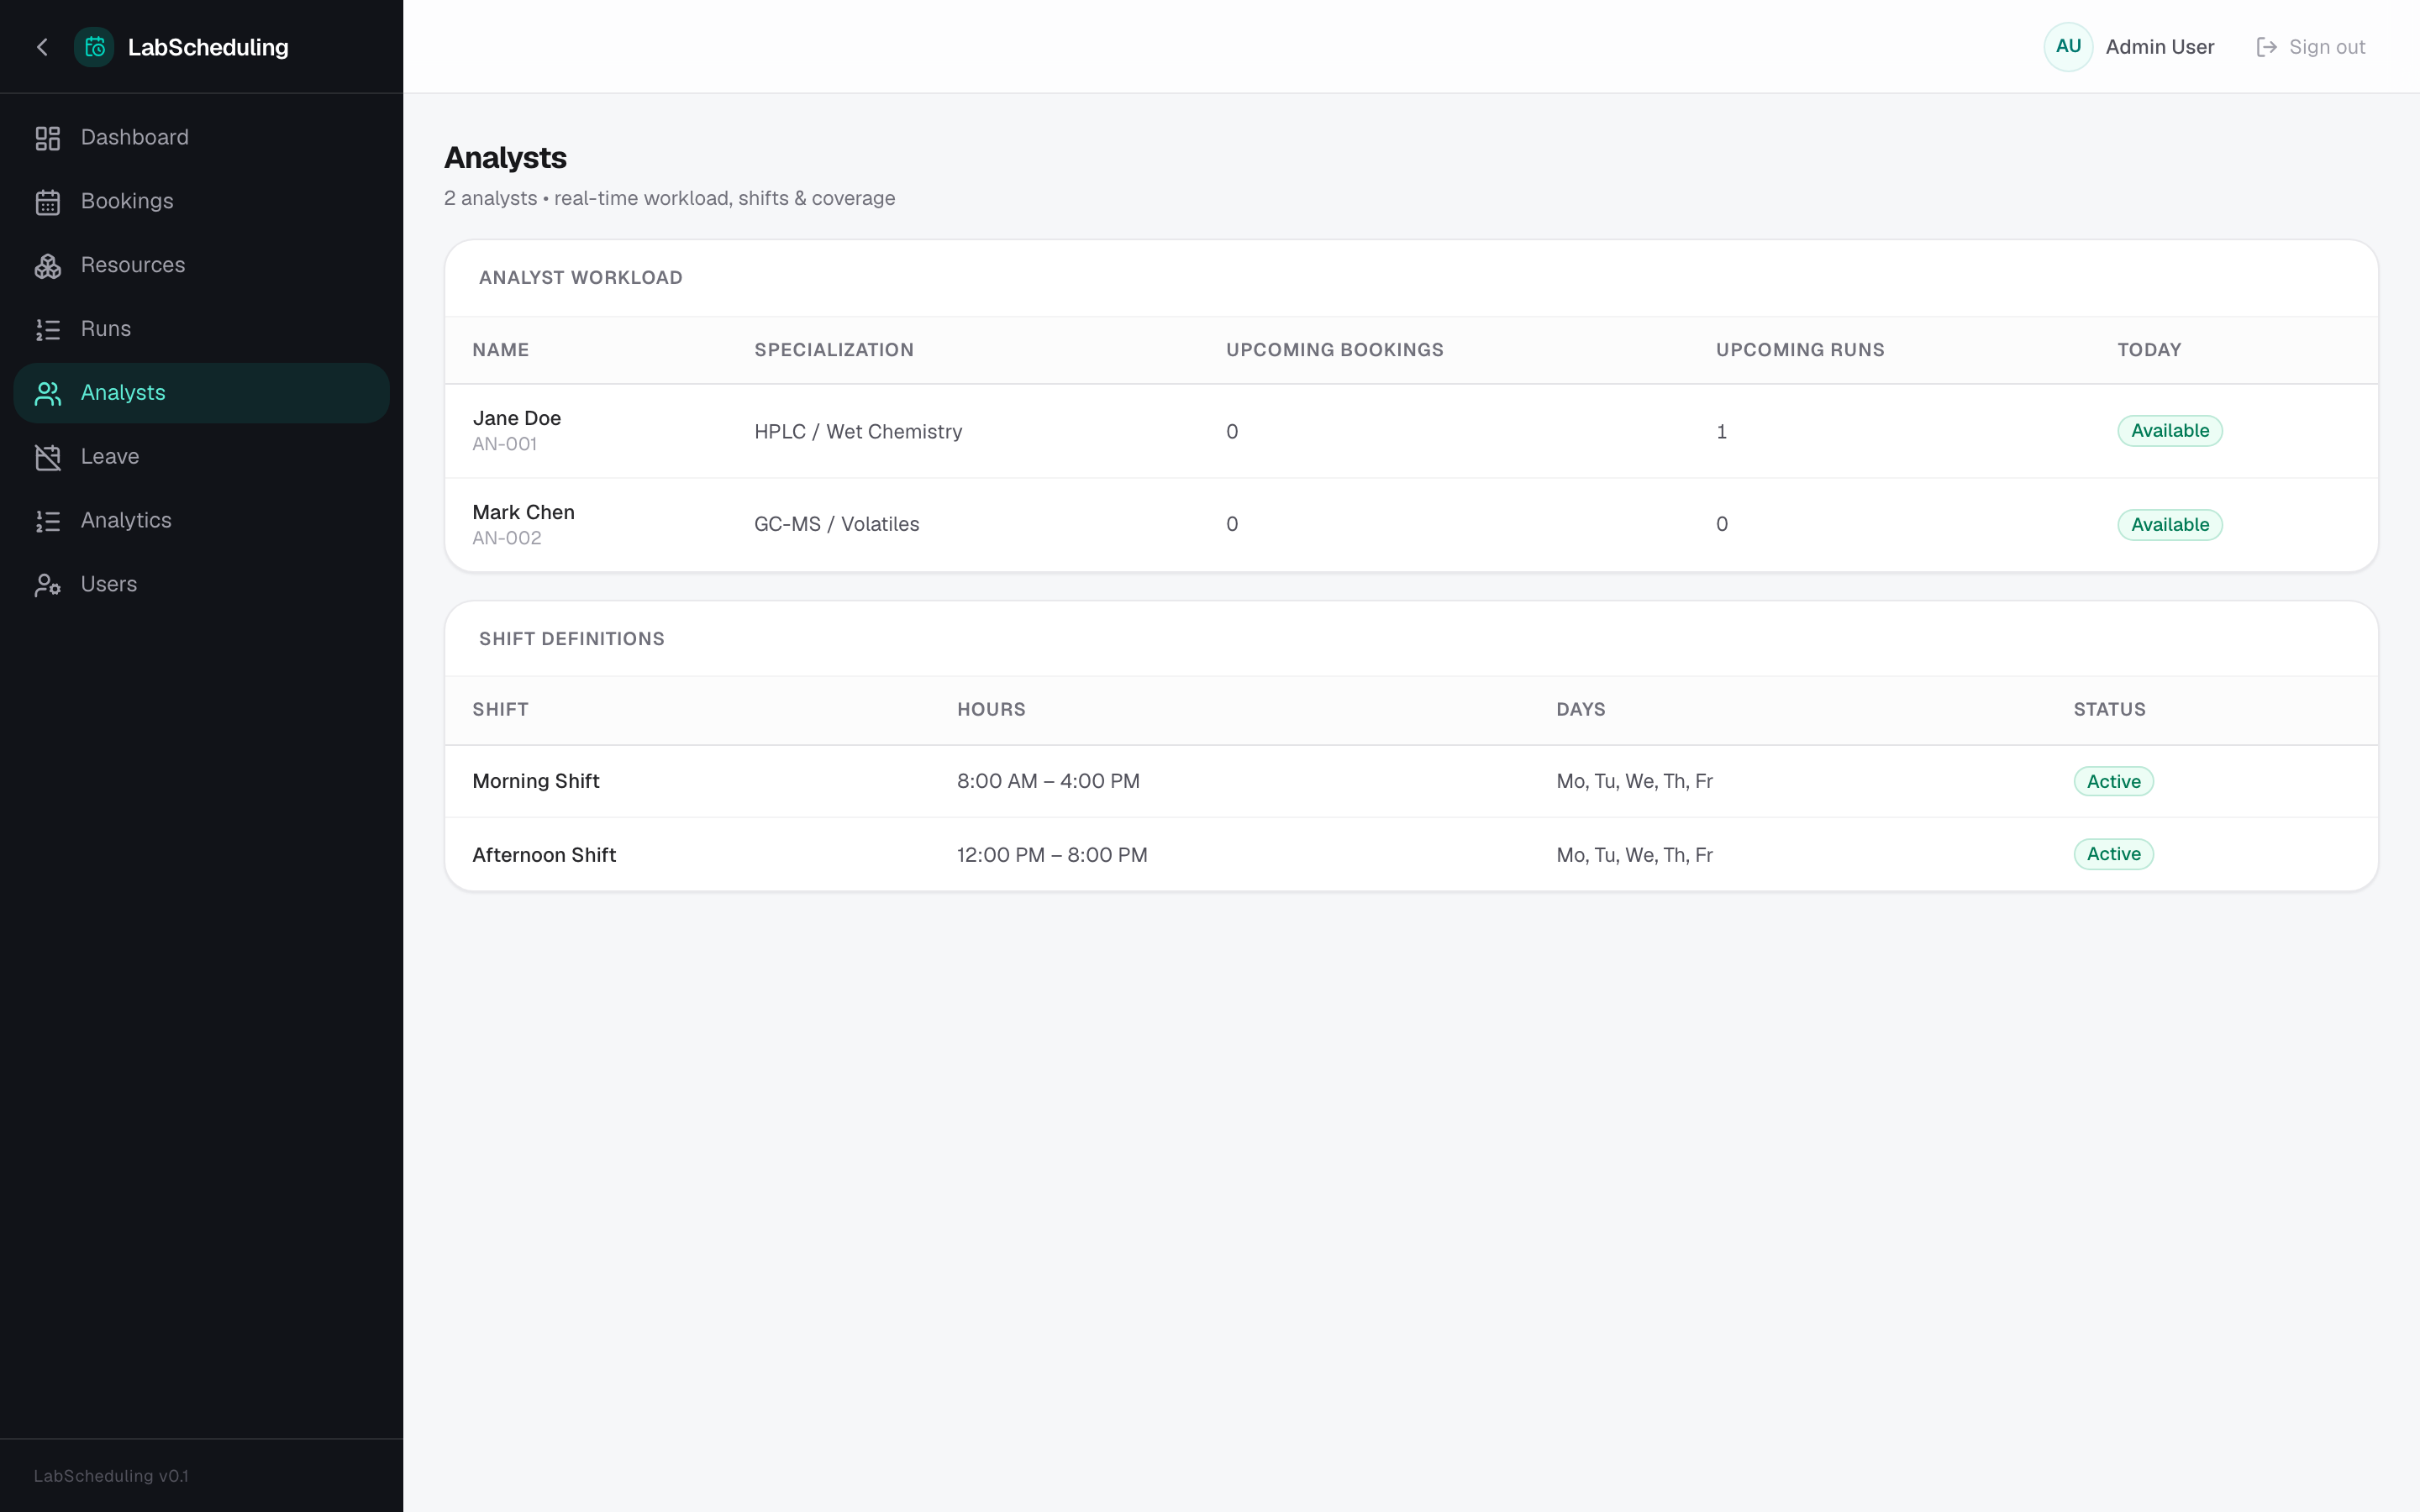Click the LabScheduling v0.1 footer text
The width and height of the screenshot is (2420, 1512).
tap(111, 1476)
